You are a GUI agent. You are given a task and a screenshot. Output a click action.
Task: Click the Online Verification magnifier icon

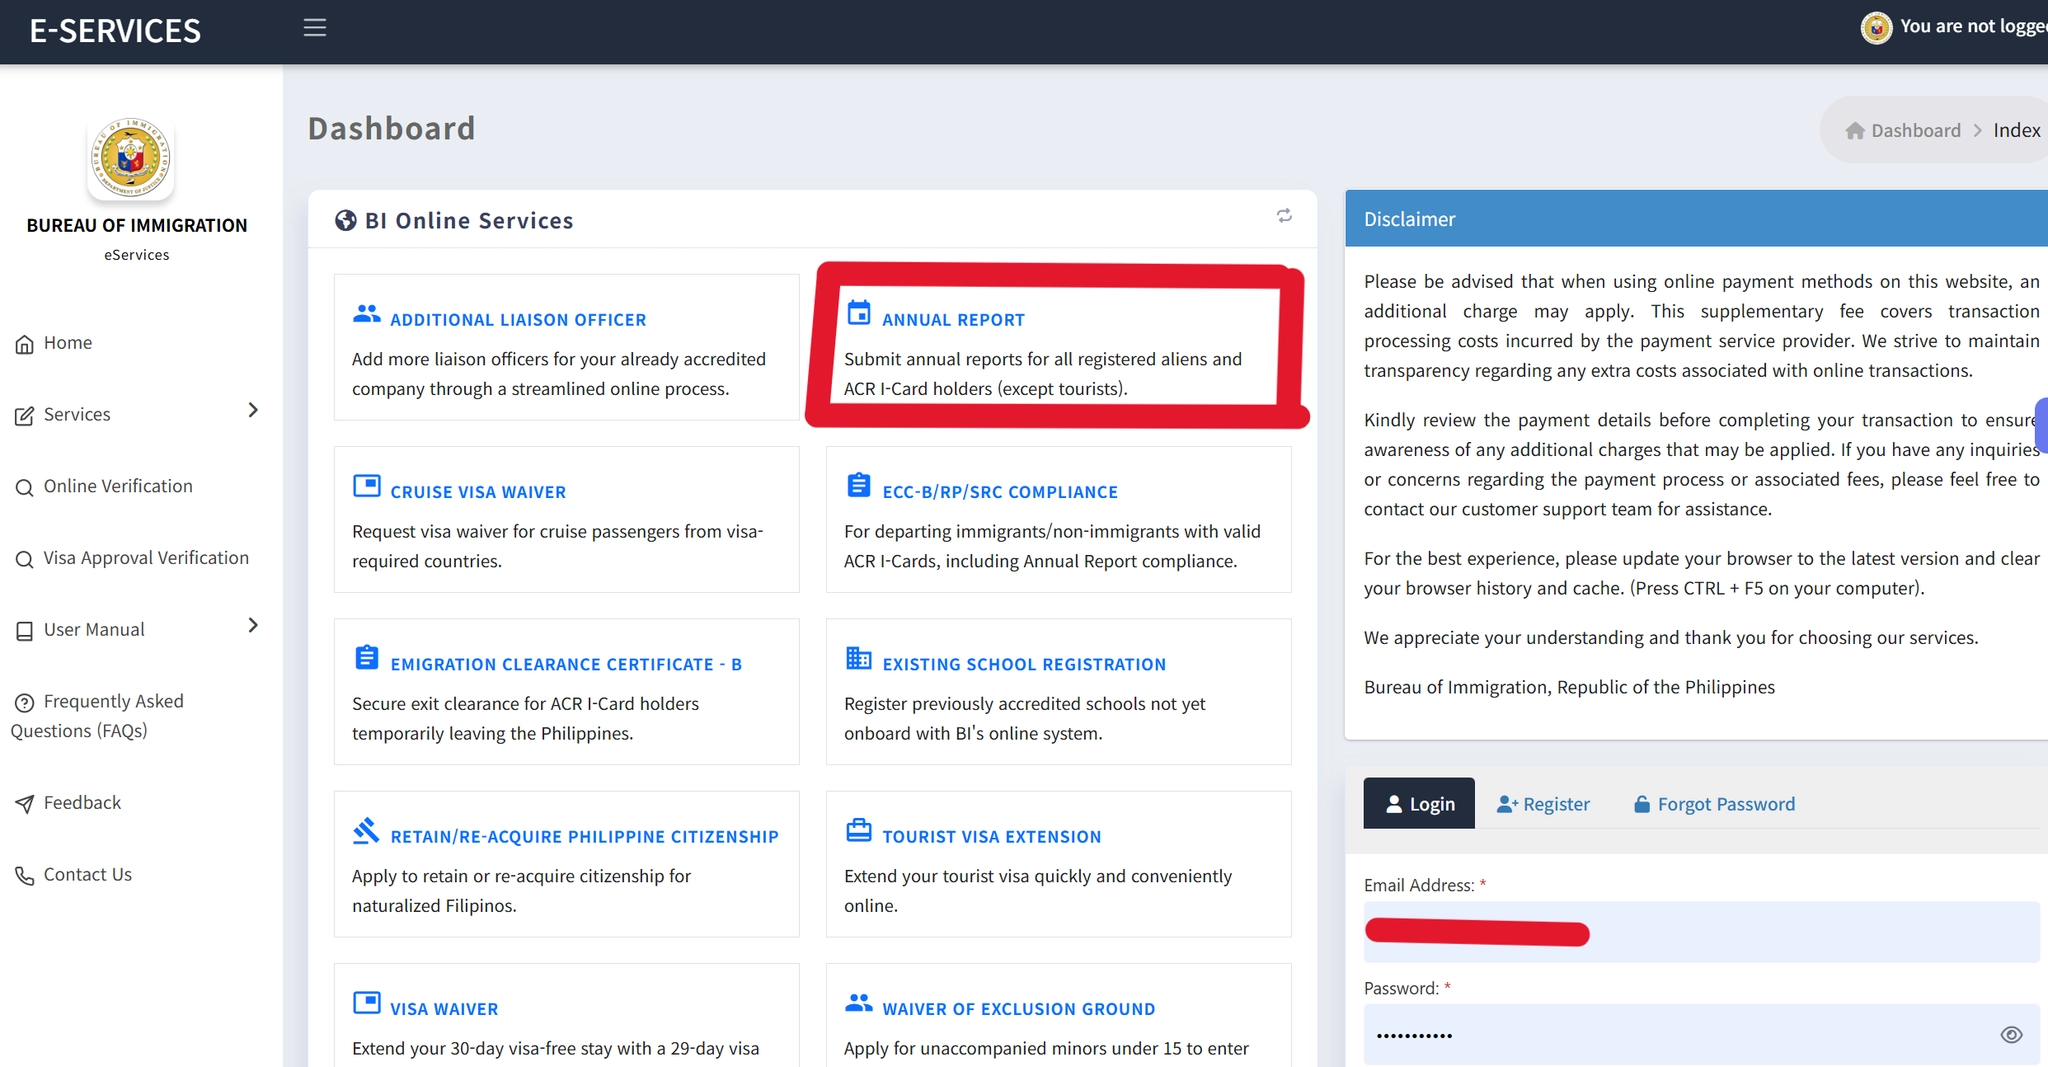(x=25, y=488)
